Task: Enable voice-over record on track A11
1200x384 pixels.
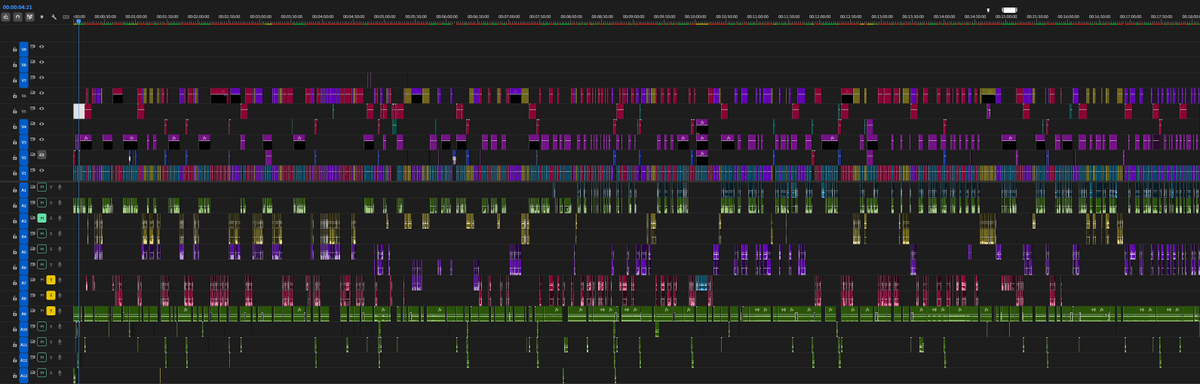Action: (x=59, y=343)
